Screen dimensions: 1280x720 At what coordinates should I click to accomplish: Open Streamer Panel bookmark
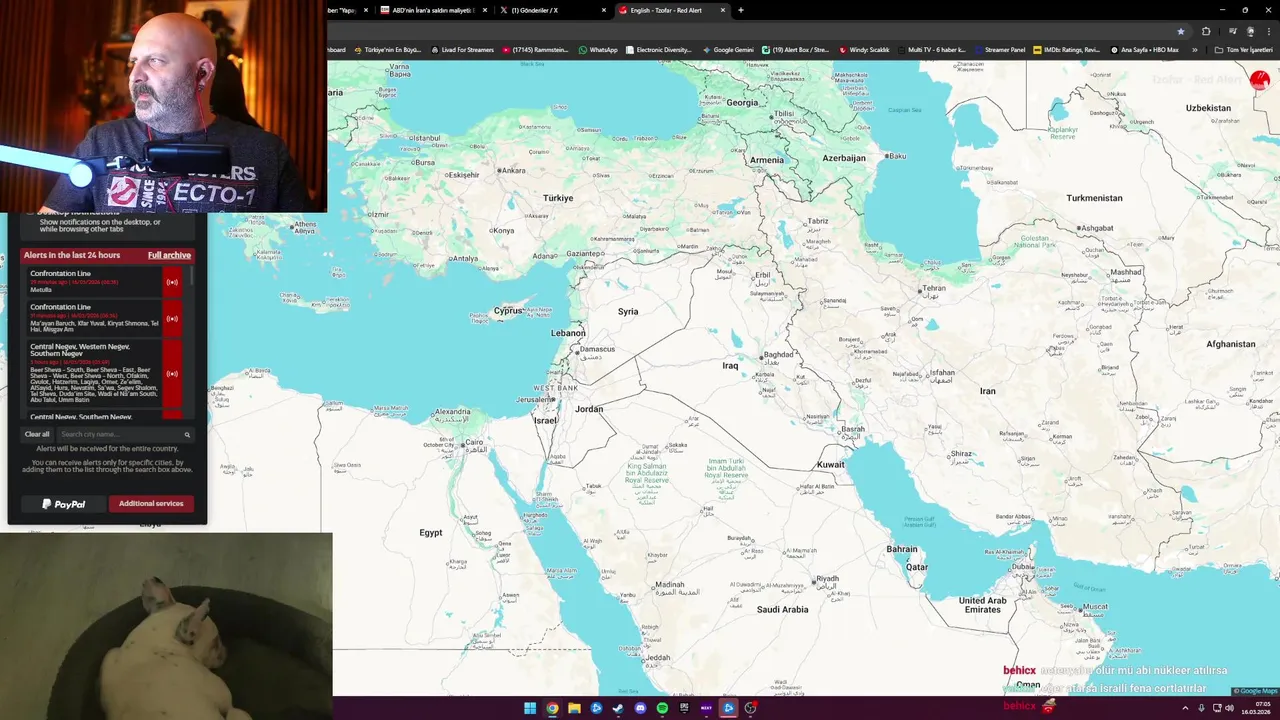pyautogui.click(x=999, y=49)
